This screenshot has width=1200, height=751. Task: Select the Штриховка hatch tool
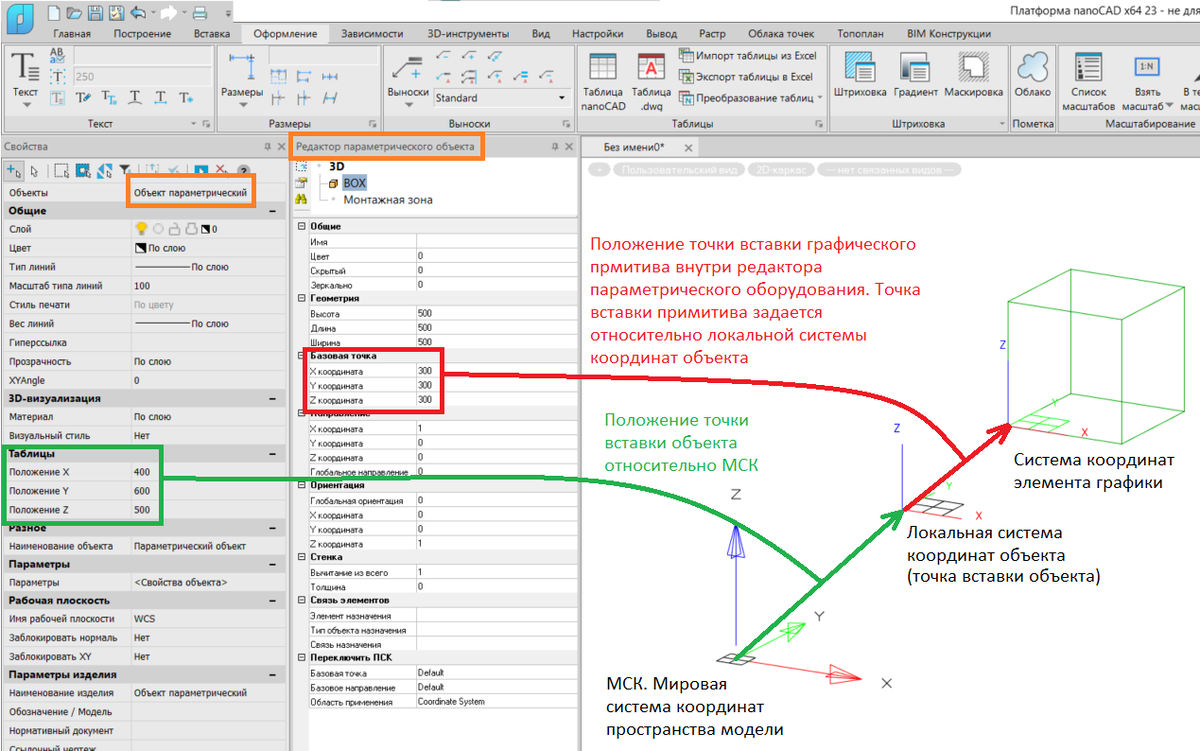[x=860, y=75]
